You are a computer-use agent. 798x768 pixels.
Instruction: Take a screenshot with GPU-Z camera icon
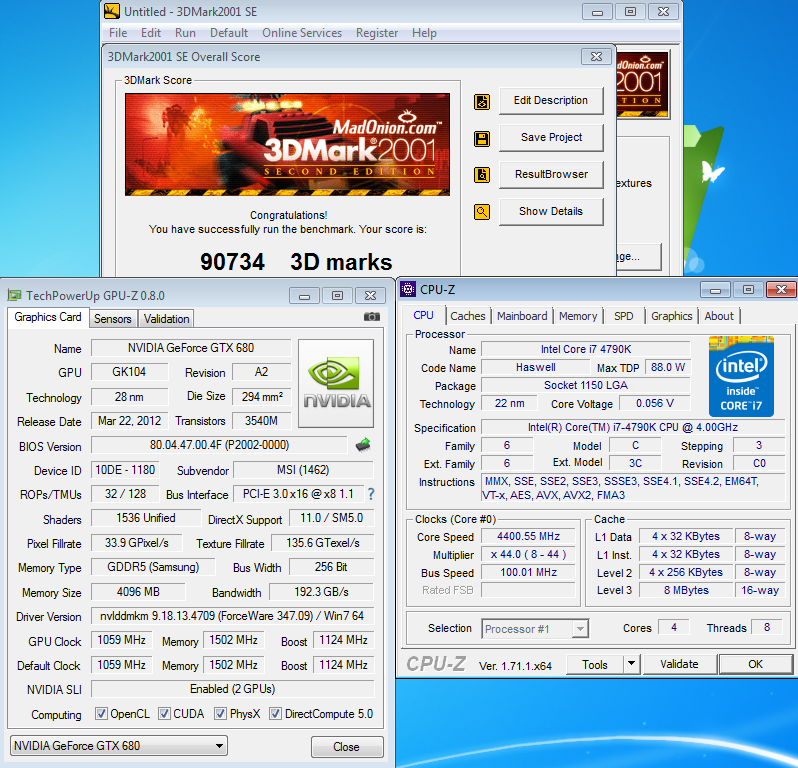[372, 317]
